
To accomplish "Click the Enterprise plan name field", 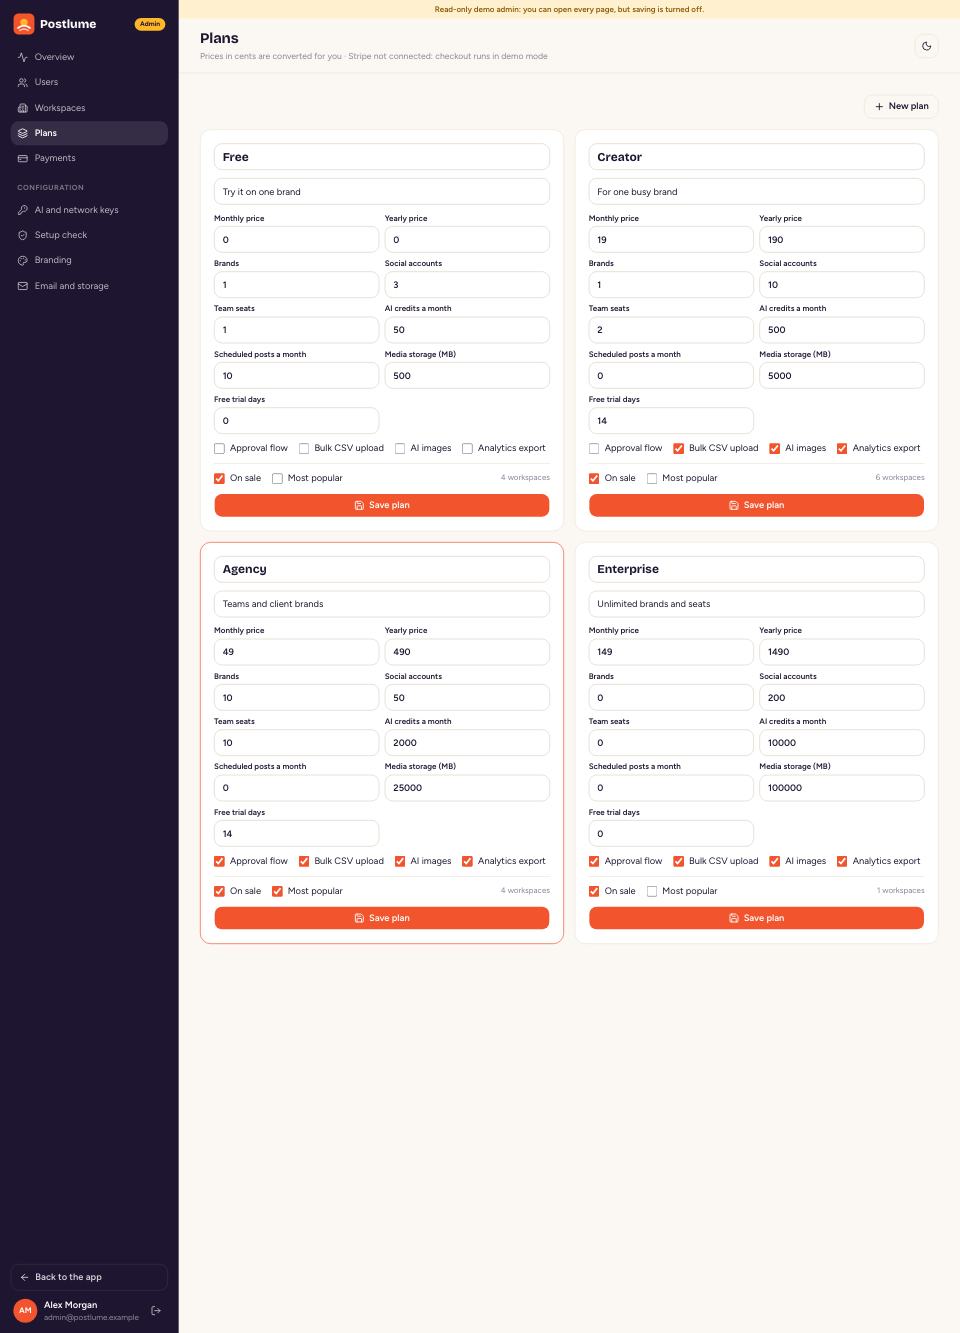I will tap(756, 569).
